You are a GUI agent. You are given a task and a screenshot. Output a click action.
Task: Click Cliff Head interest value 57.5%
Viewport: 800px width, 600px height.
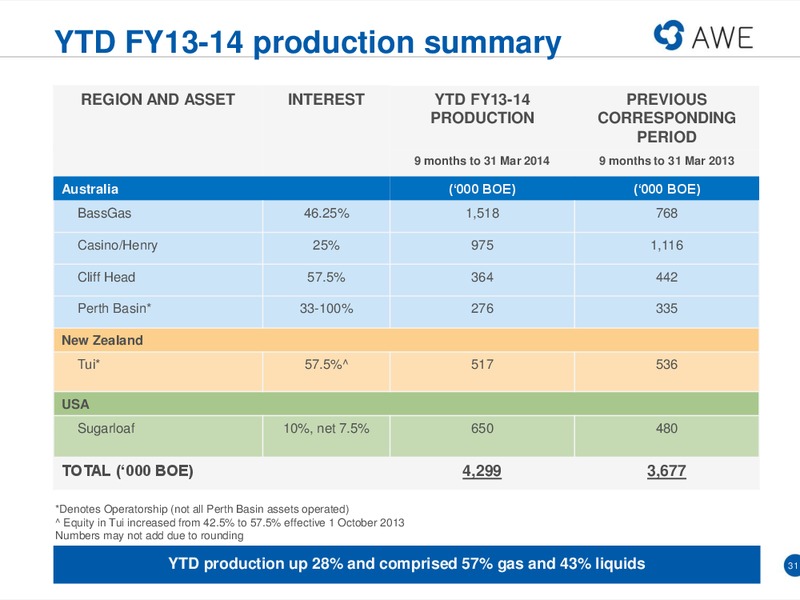(x=326, y=277)
